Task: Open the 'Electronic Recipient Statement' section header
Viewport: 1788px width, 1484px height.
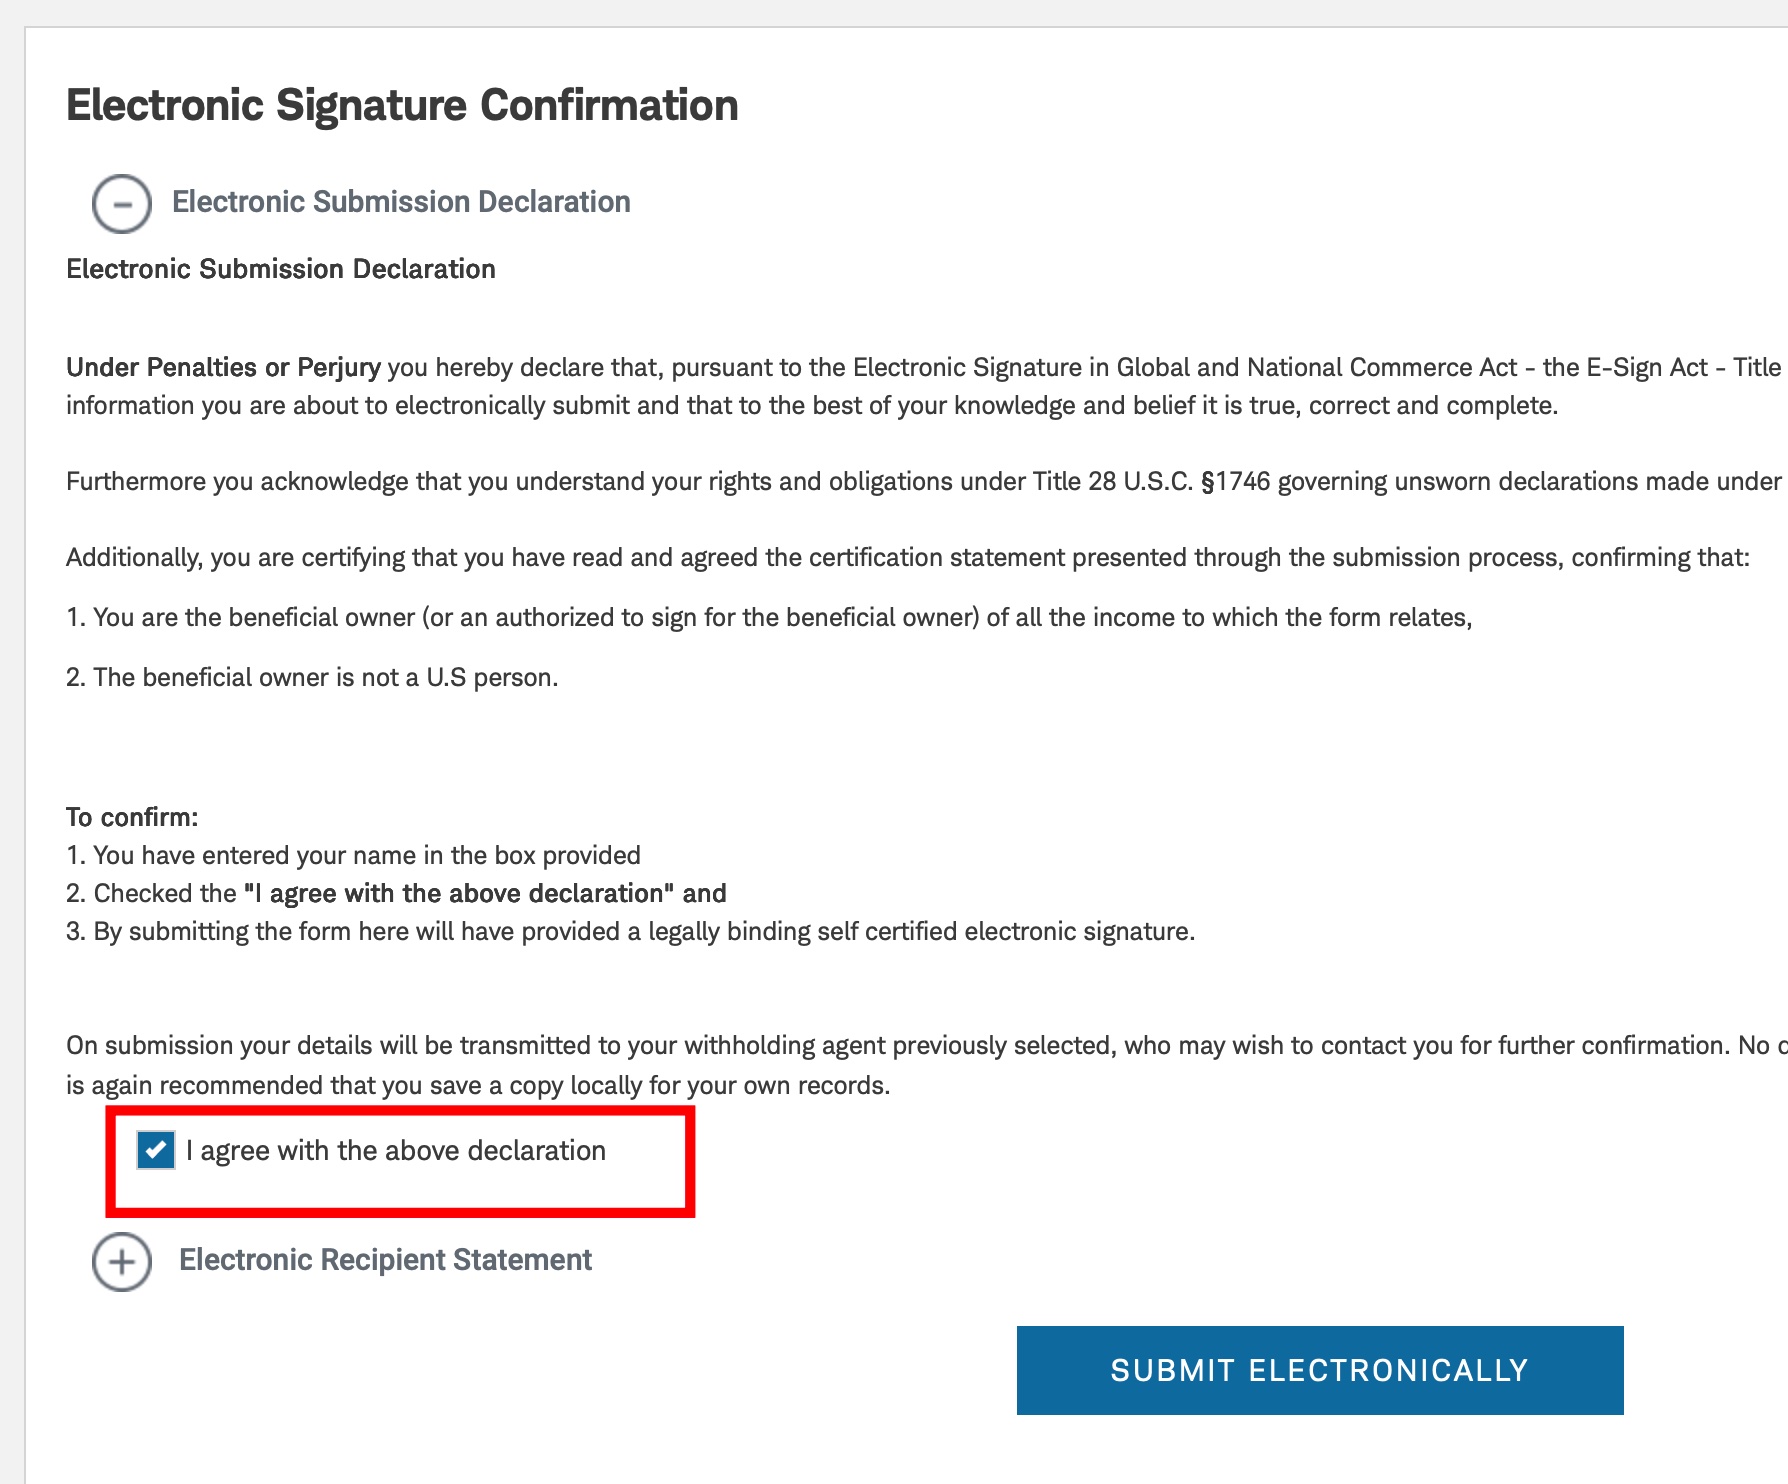Action: tap(385, 1260)
